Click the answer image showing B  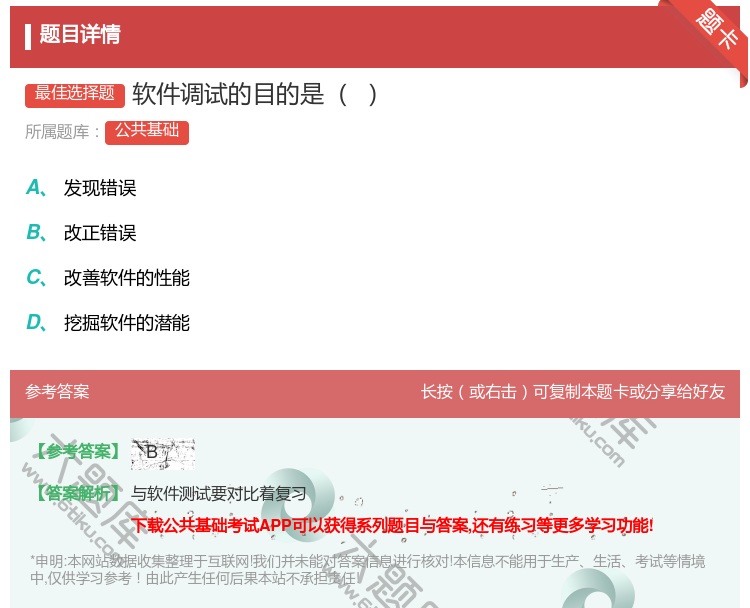[x=163, y=453]
